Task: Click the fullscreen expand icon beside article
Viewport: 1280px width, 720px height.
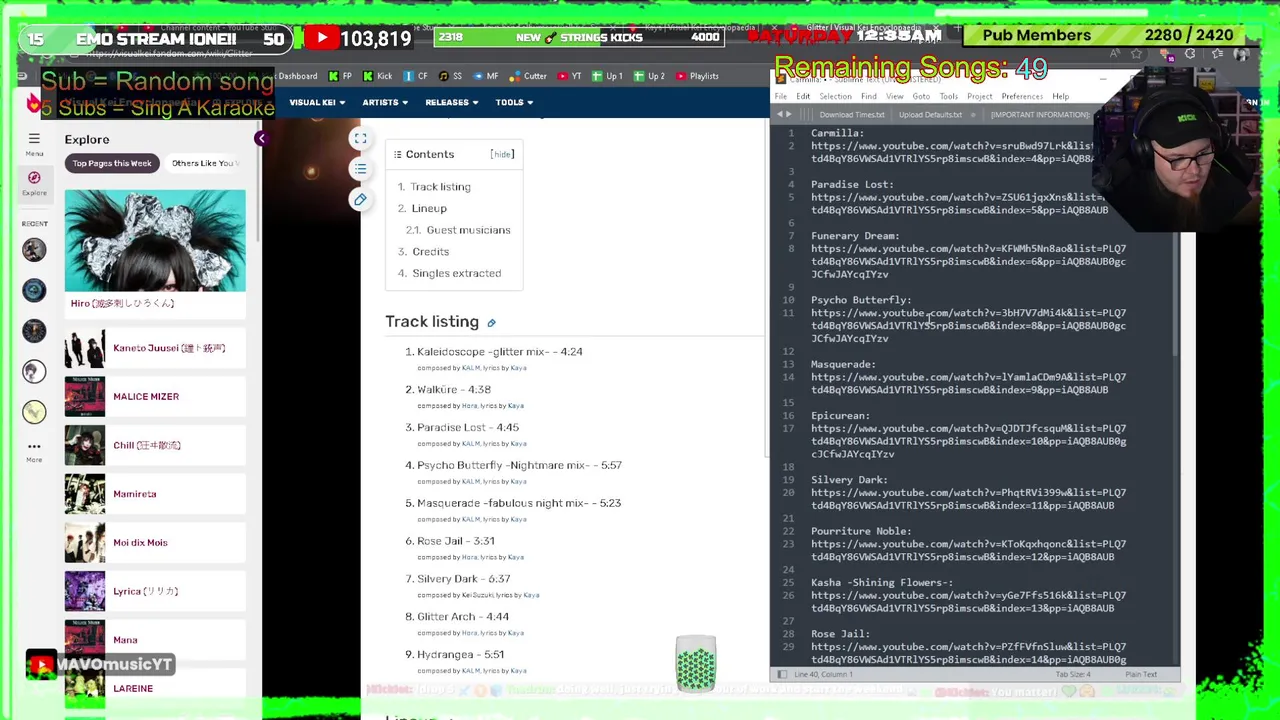Action: click(360, 139)
